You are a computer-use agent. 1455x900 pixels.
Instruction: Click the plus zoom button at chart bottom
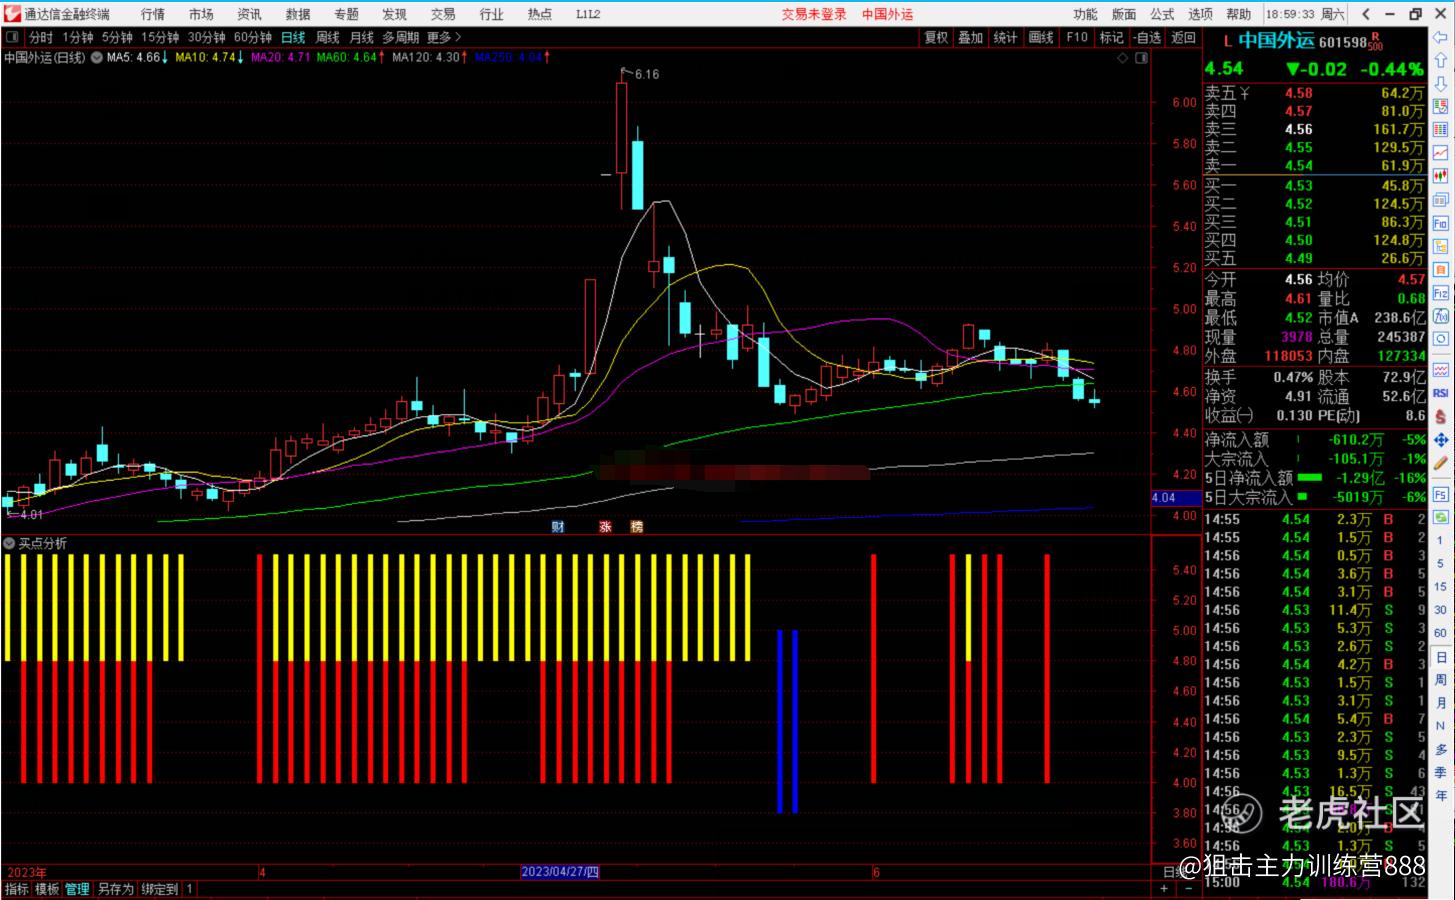[1164, 888]
